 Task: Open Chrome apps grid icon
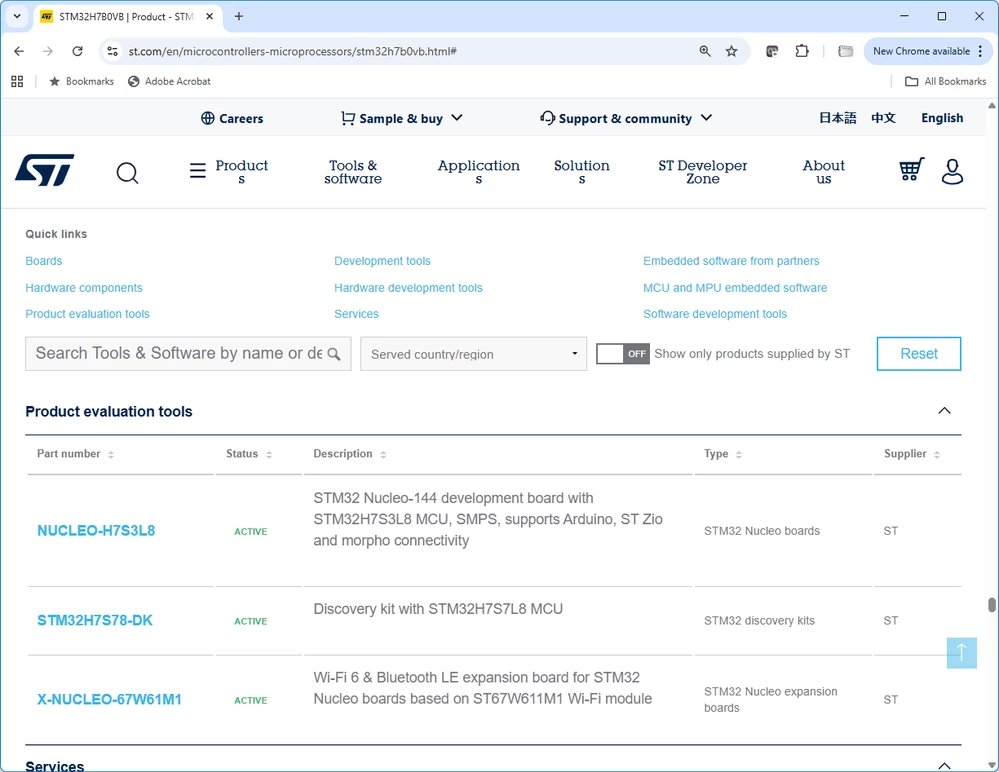click(x=17, y=82)
